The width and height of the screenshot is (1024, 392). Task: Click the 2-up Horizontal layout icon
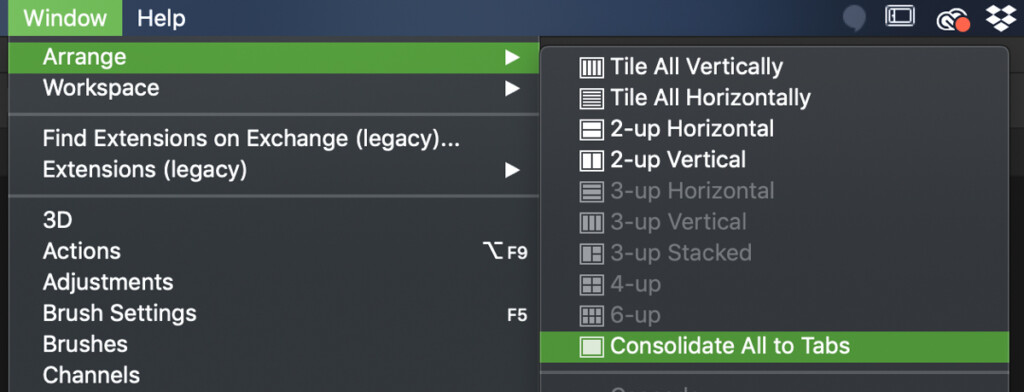coord(591,129)
